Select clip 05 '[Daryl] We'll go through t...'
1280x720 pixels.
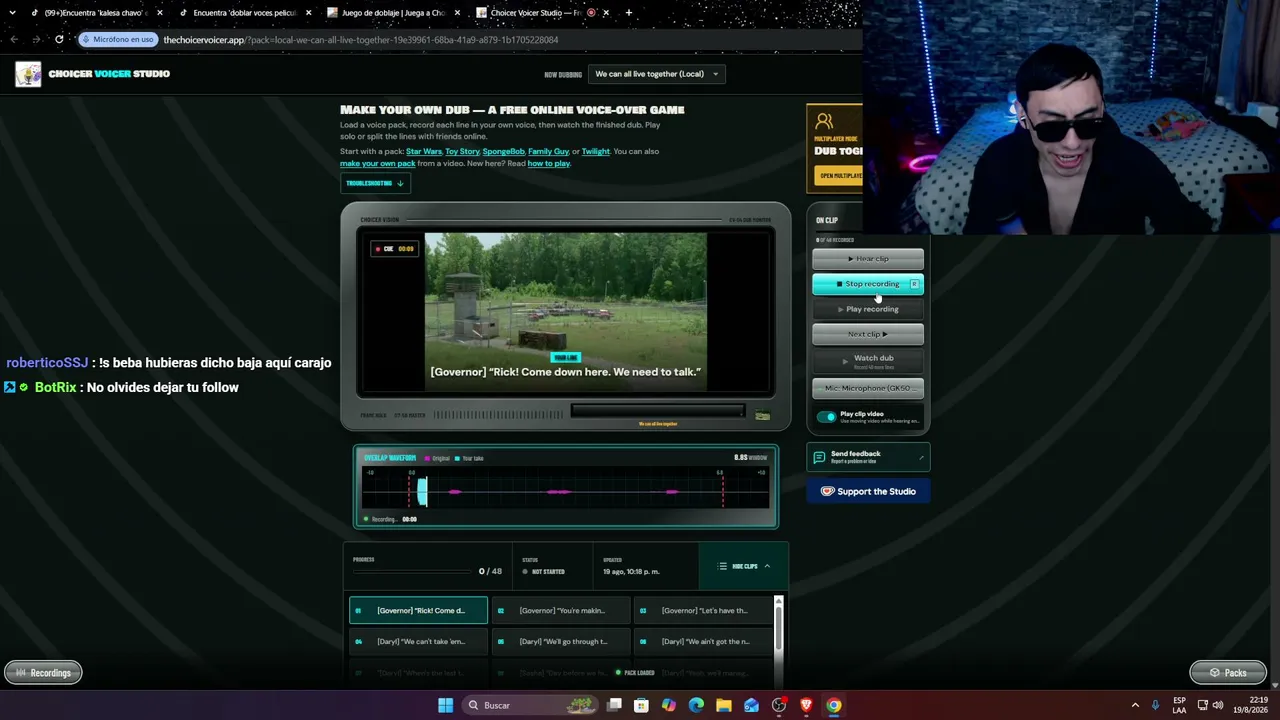[x=561, y=642]
